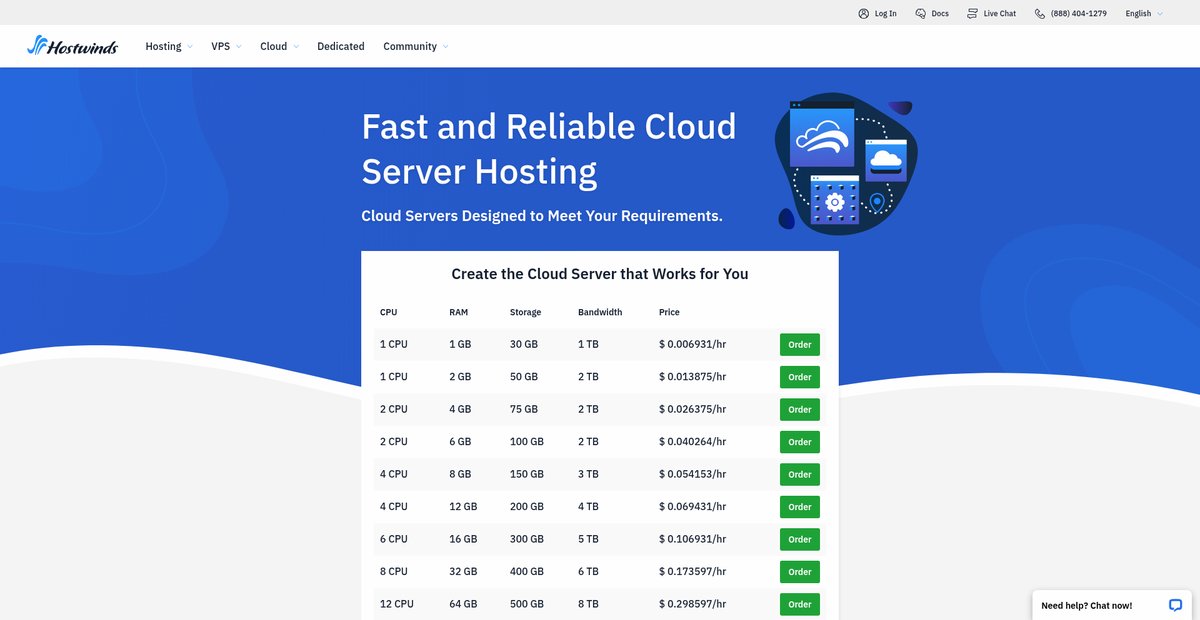Click the Price column header

tap(669, 312)
